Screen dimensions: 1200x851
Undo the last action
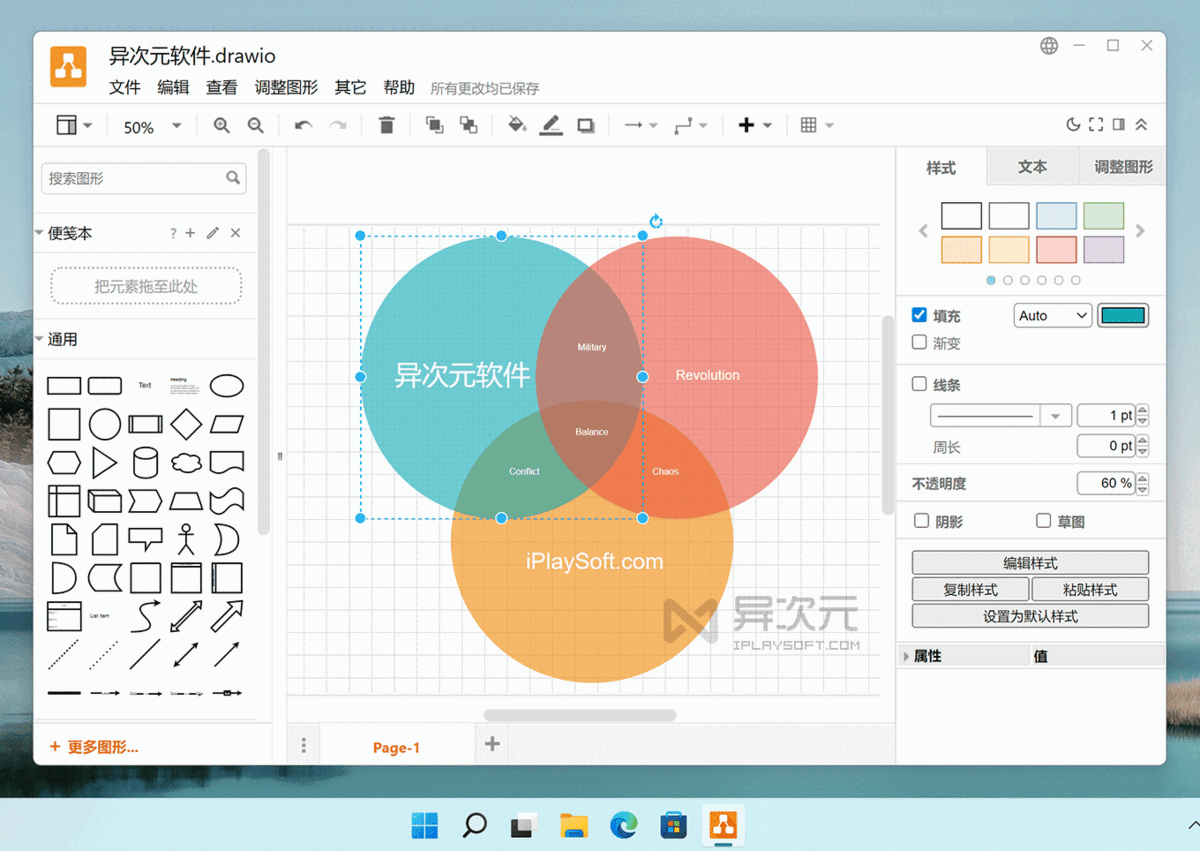coord(304,126)
